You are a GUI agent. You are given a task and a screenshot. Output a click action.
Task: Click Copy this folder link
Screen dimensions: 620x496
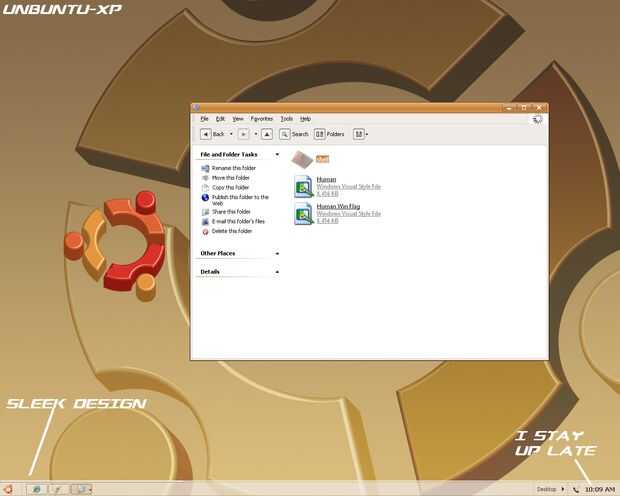[231, 187]
